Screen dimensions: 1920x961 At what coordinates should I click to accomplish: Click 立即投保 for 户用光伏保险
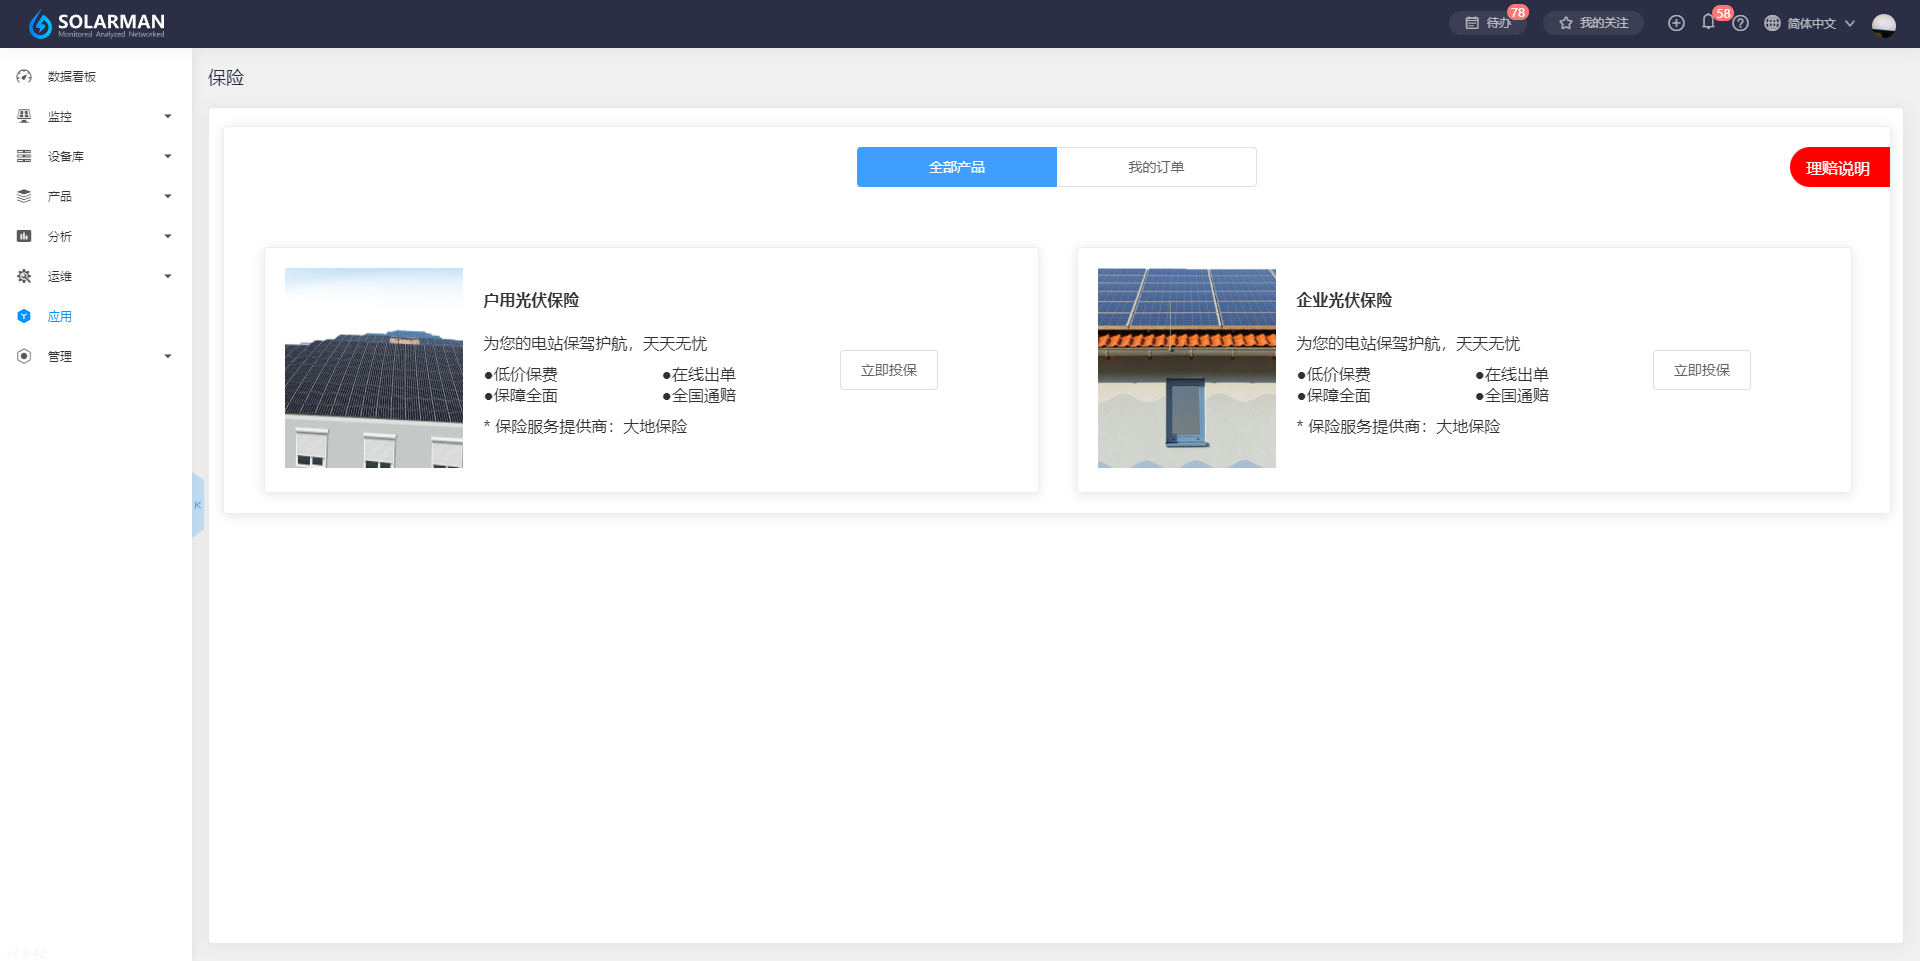pyautogui.click(x=888, y=370)
